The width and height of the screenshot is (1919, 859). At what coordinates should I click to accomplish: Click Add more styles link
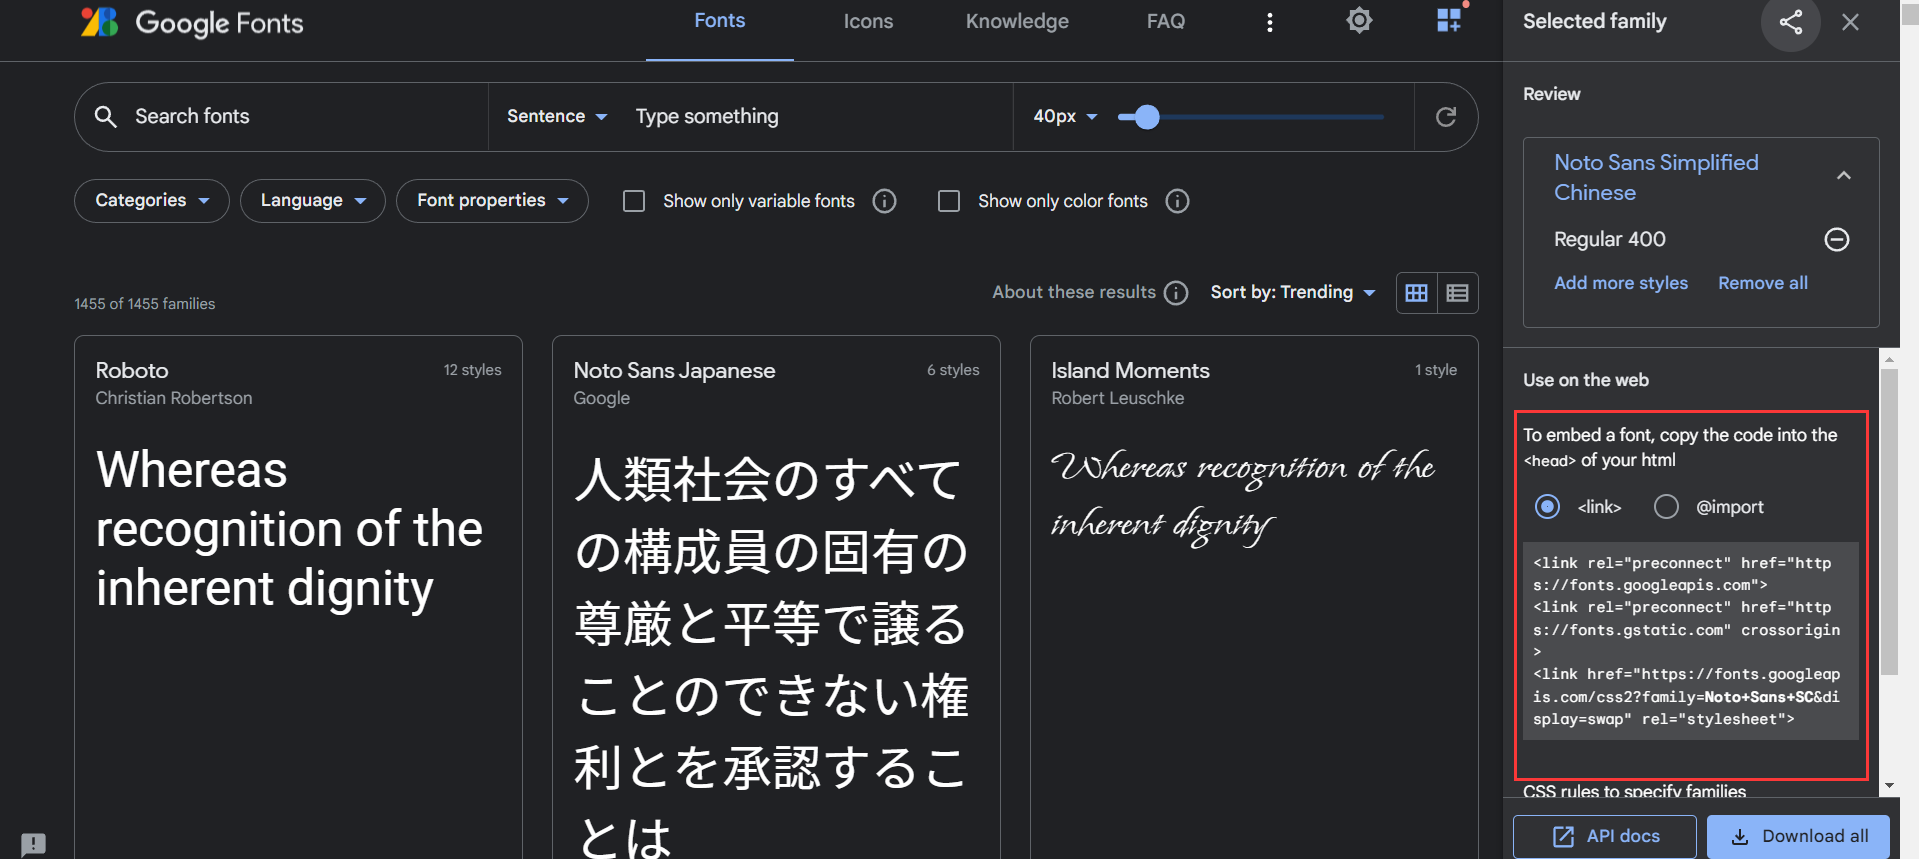[1621, 283]
